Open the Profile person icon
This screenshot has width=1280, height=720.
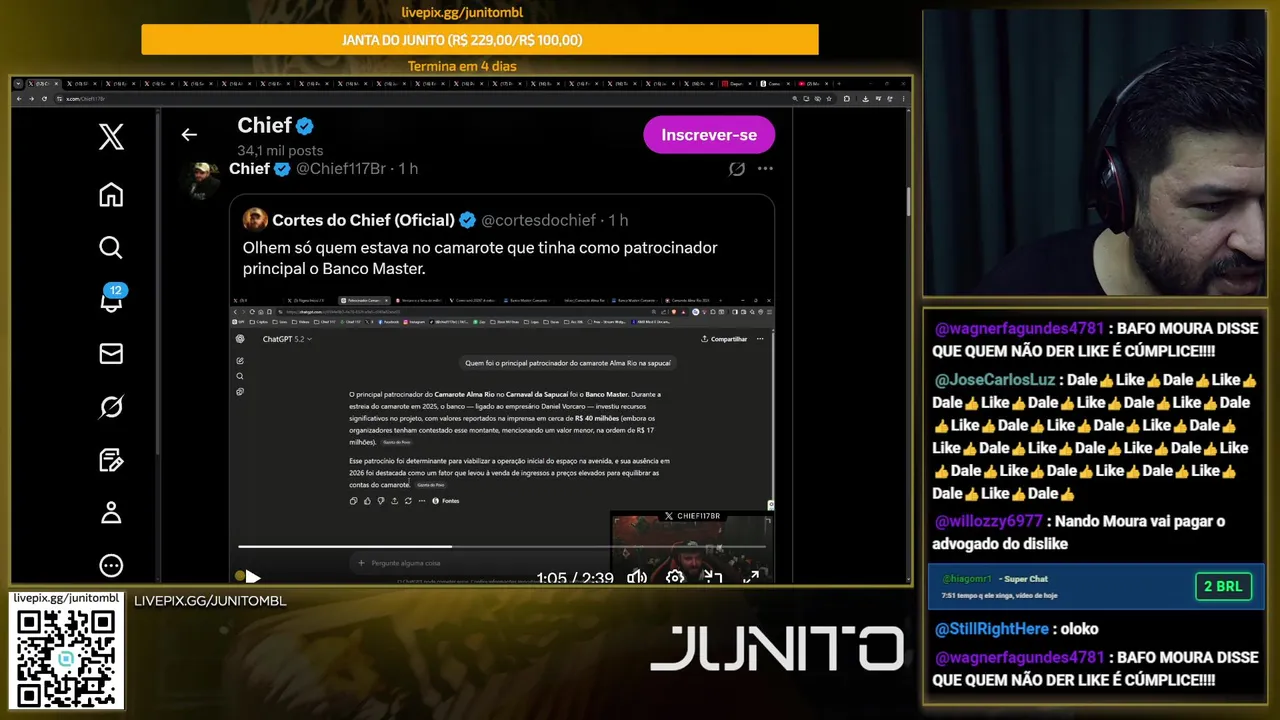click(111, 512)
